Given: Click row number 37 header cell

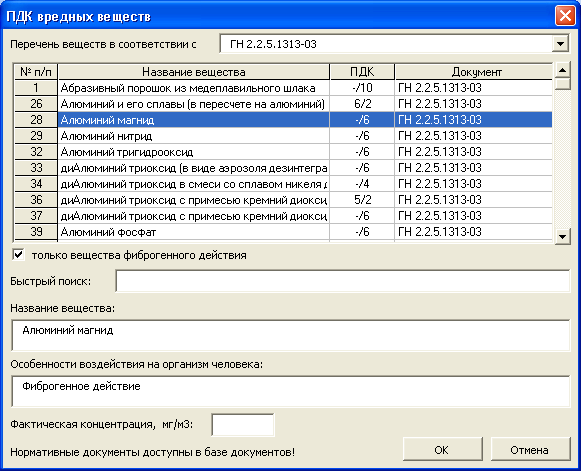Looking at the screenshot, I should tap(36, 216).
